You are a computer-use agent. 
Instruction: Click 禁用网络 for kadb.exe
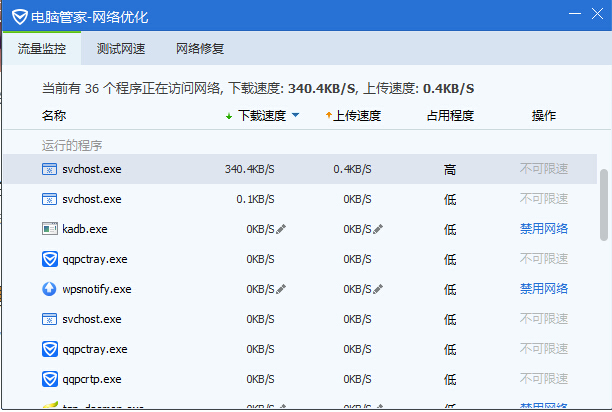coord(544,229)
